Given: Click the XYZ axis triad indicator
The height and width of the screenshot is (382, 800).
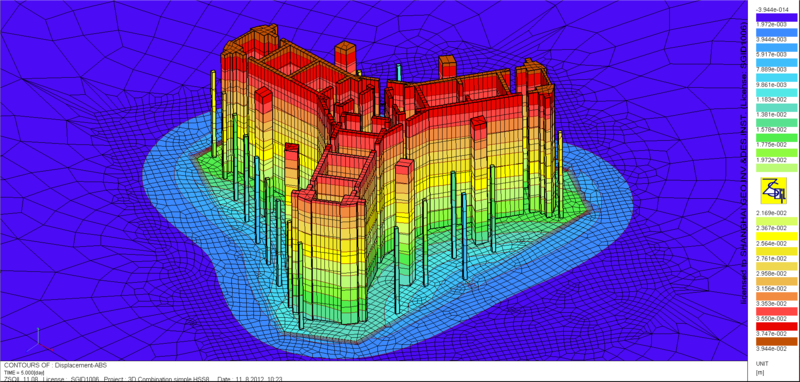Looking at the screenshot, I should 39,341.
